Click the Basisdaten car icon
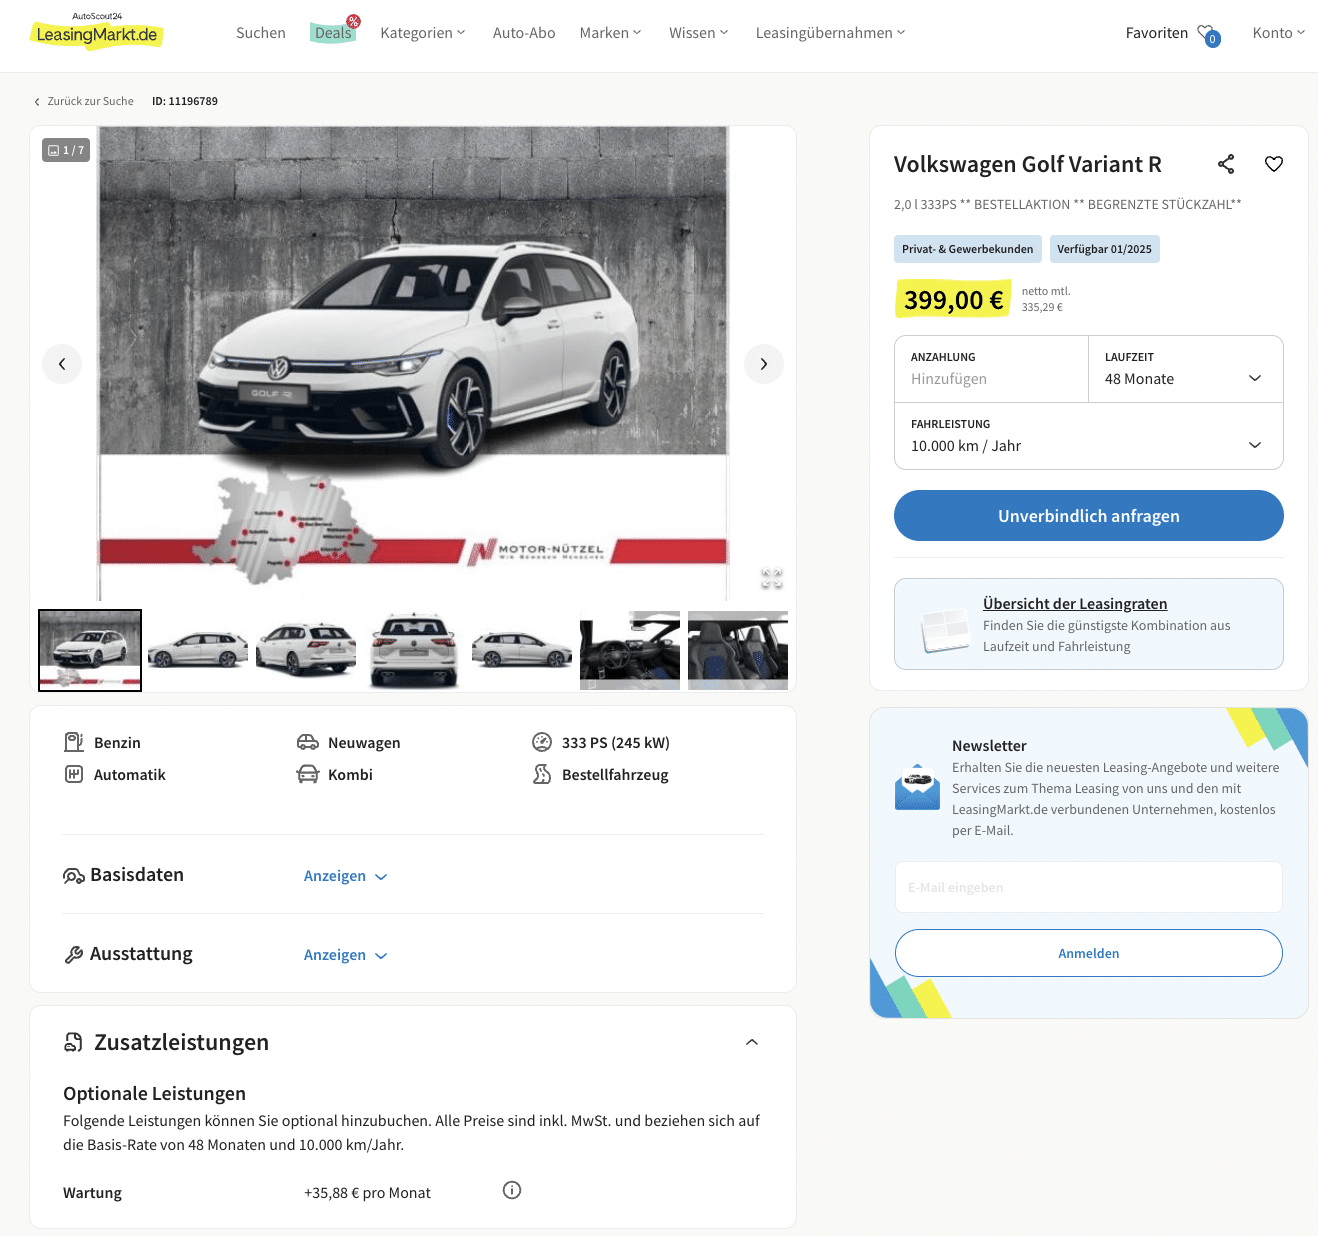This screenshot has height=1236, width=1318. tap(74, 876)
